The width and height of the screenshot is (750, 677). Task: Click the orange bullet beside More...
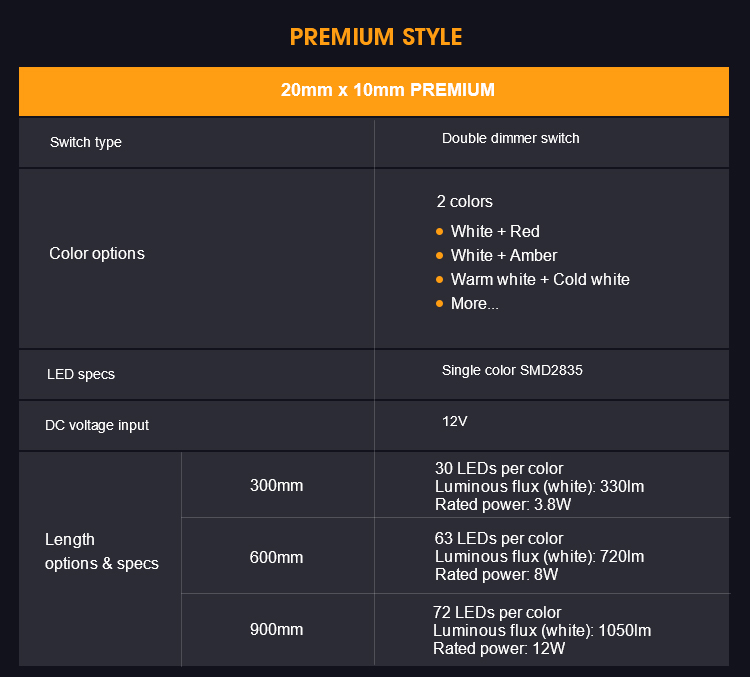coord(440,303)
